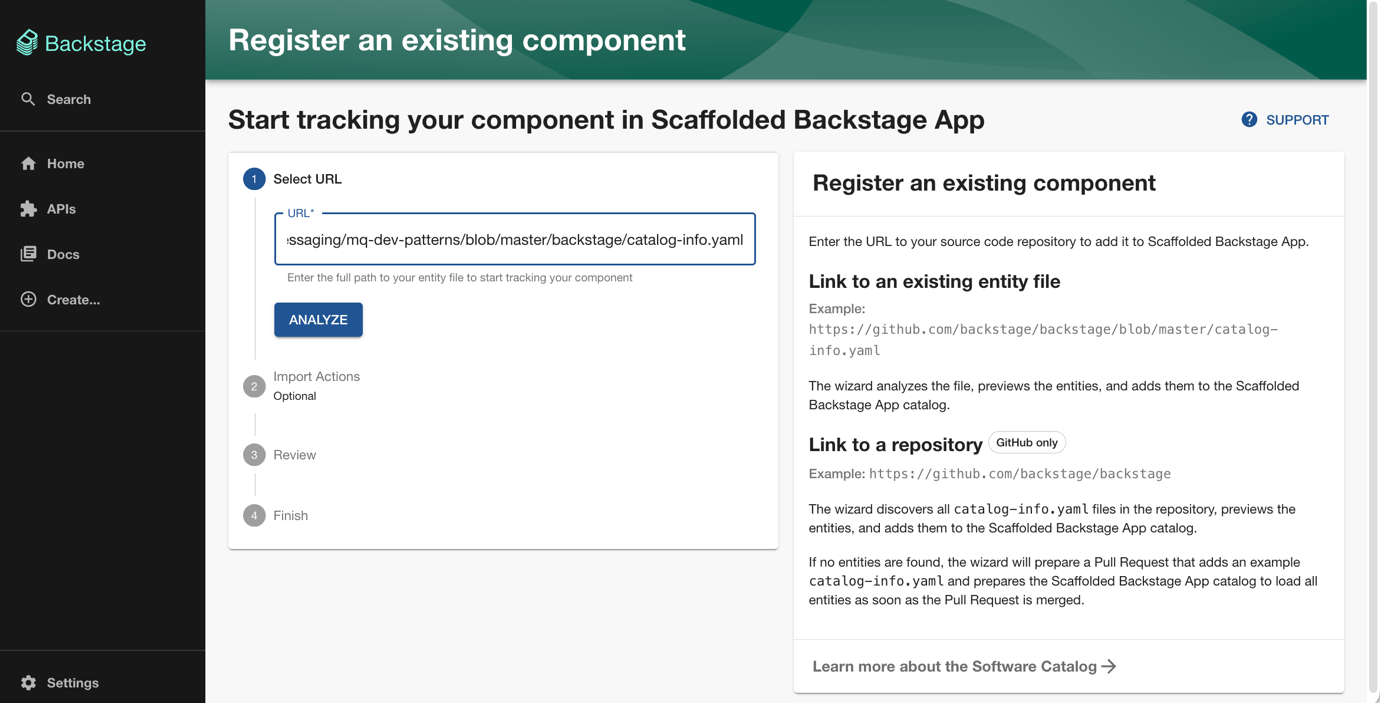1380x703 pixels.
Task: Open the Docs section from the sidebar
Action: (x=27, y=253)
